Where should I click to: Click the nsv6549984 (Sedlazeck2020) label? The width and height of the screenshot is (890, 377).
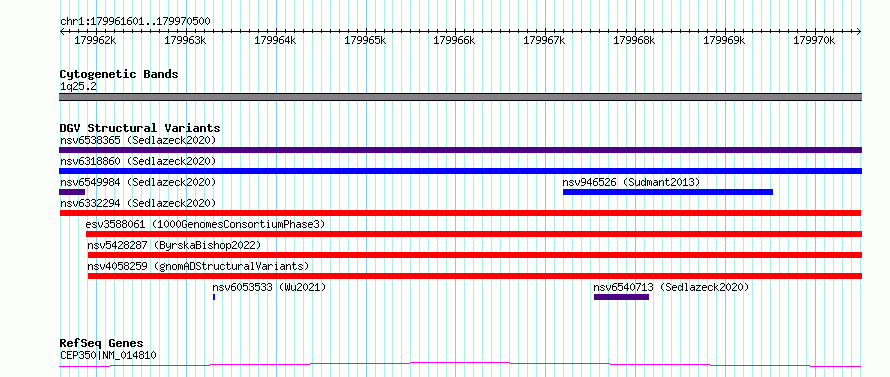138,182
